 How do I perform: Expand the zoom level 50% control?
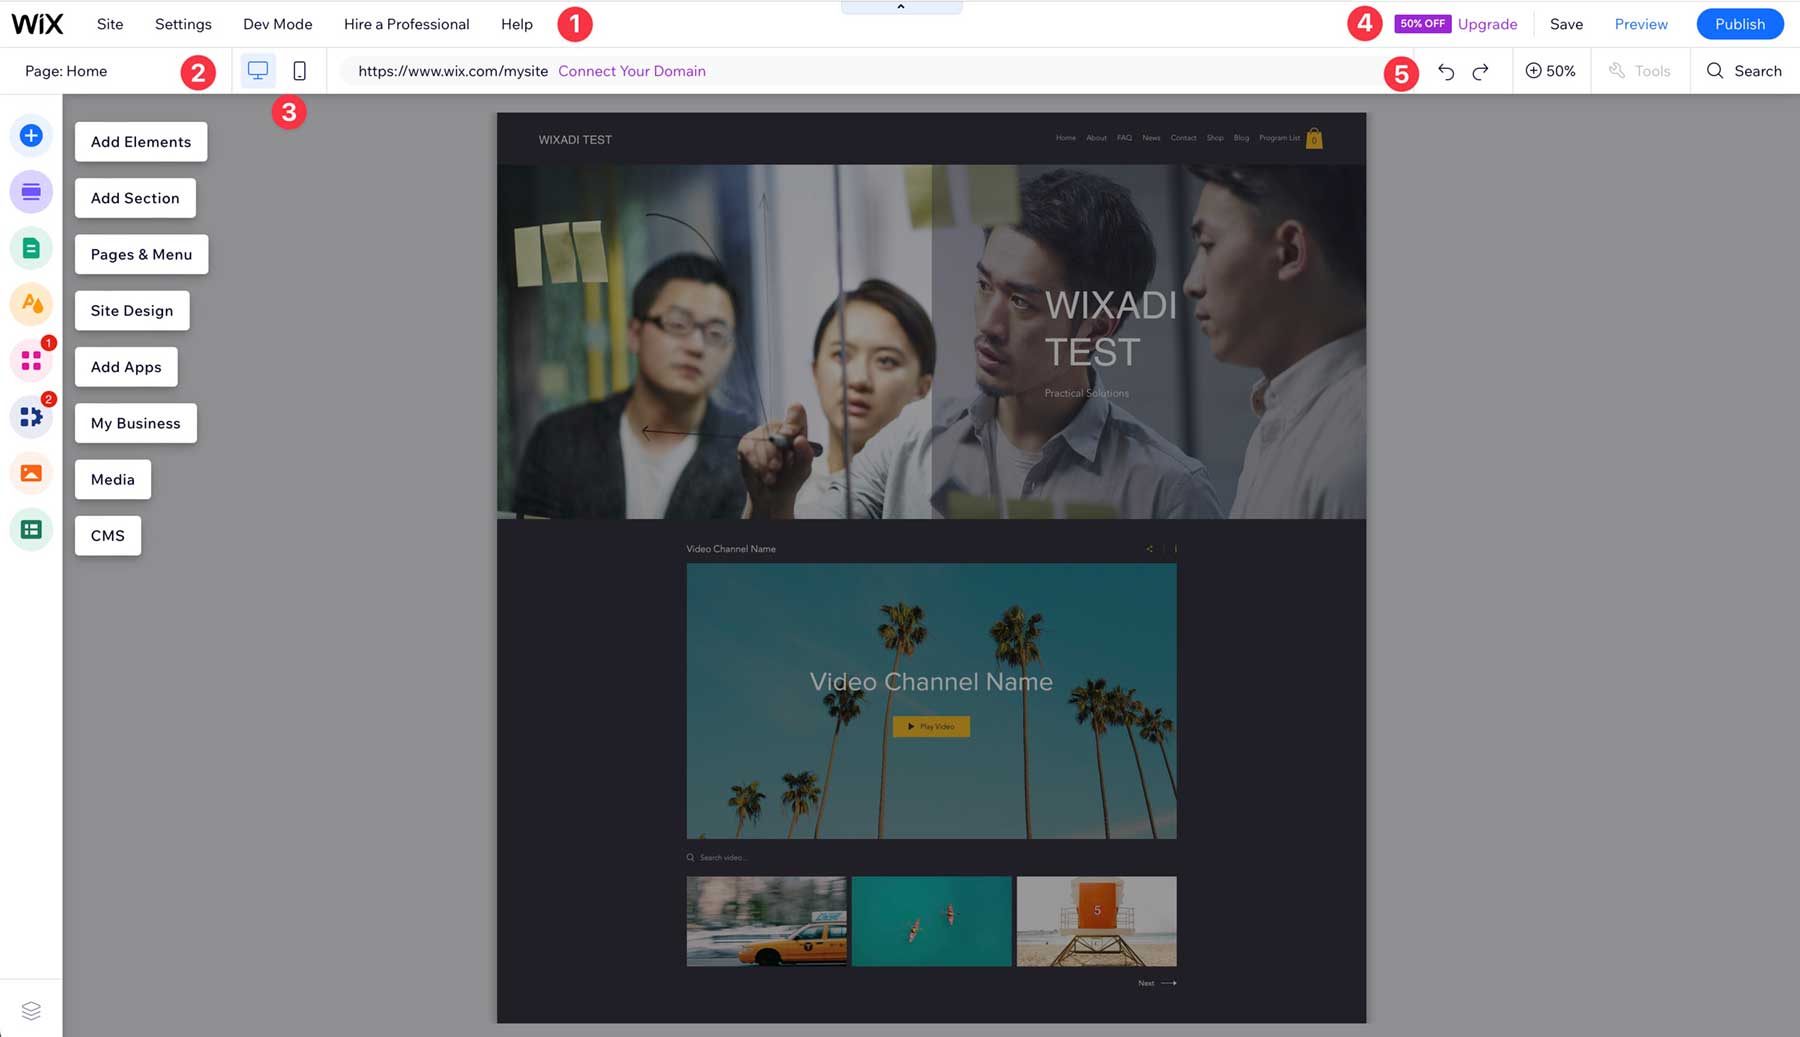pos(1551,70)
